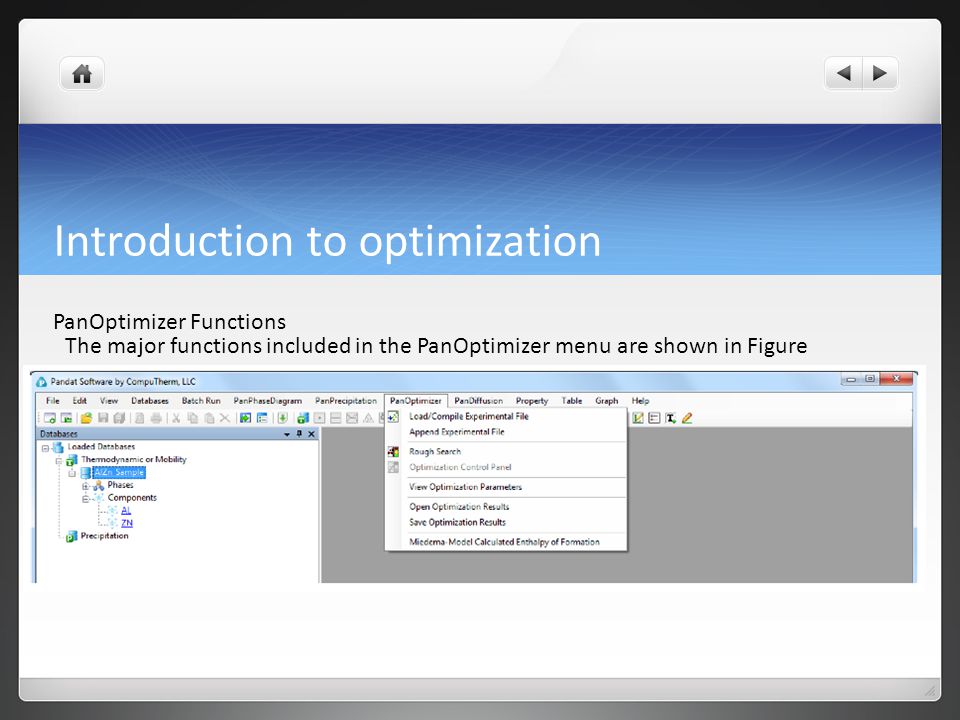Choose Rough Search menu entry
960x720 pixels.
[x=506, y=451]
